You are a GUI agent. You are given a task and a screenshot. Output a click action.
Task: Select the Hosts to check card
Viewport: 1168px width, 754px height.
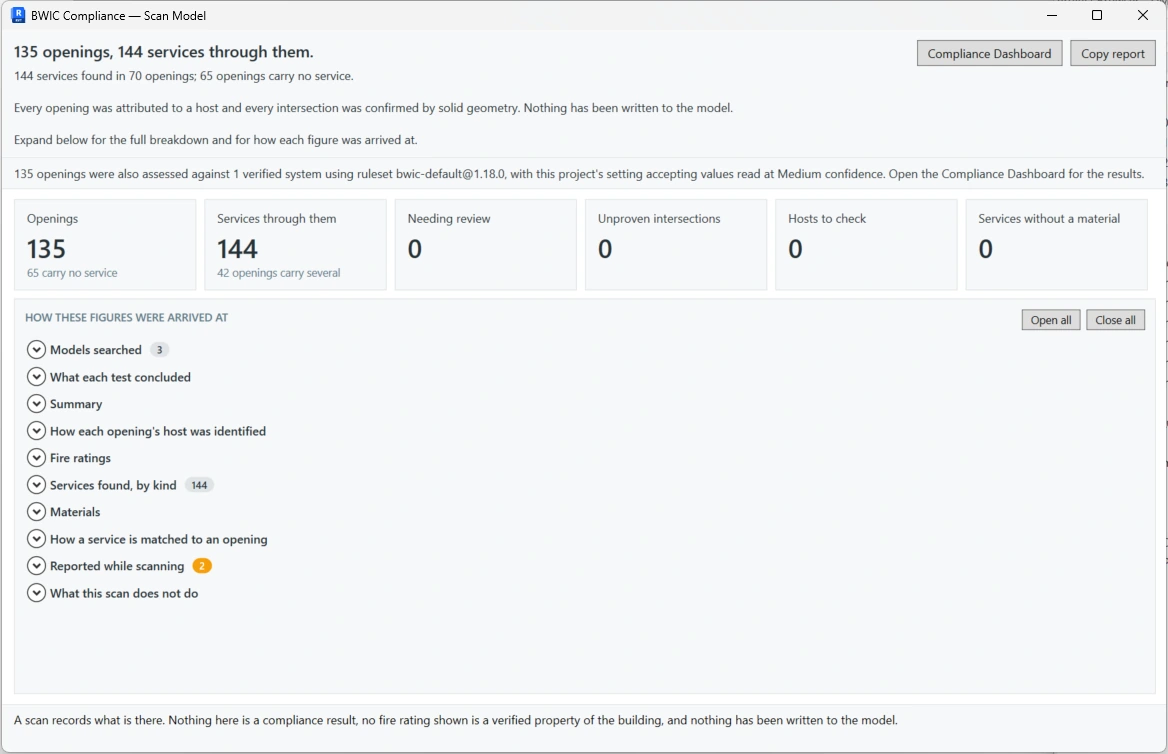point(866,244)
